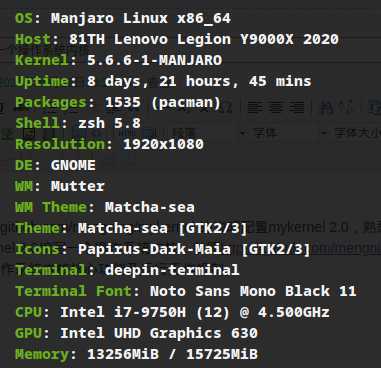
Task: Click the Uptime line reading 8 days
Action: (163, 81)
